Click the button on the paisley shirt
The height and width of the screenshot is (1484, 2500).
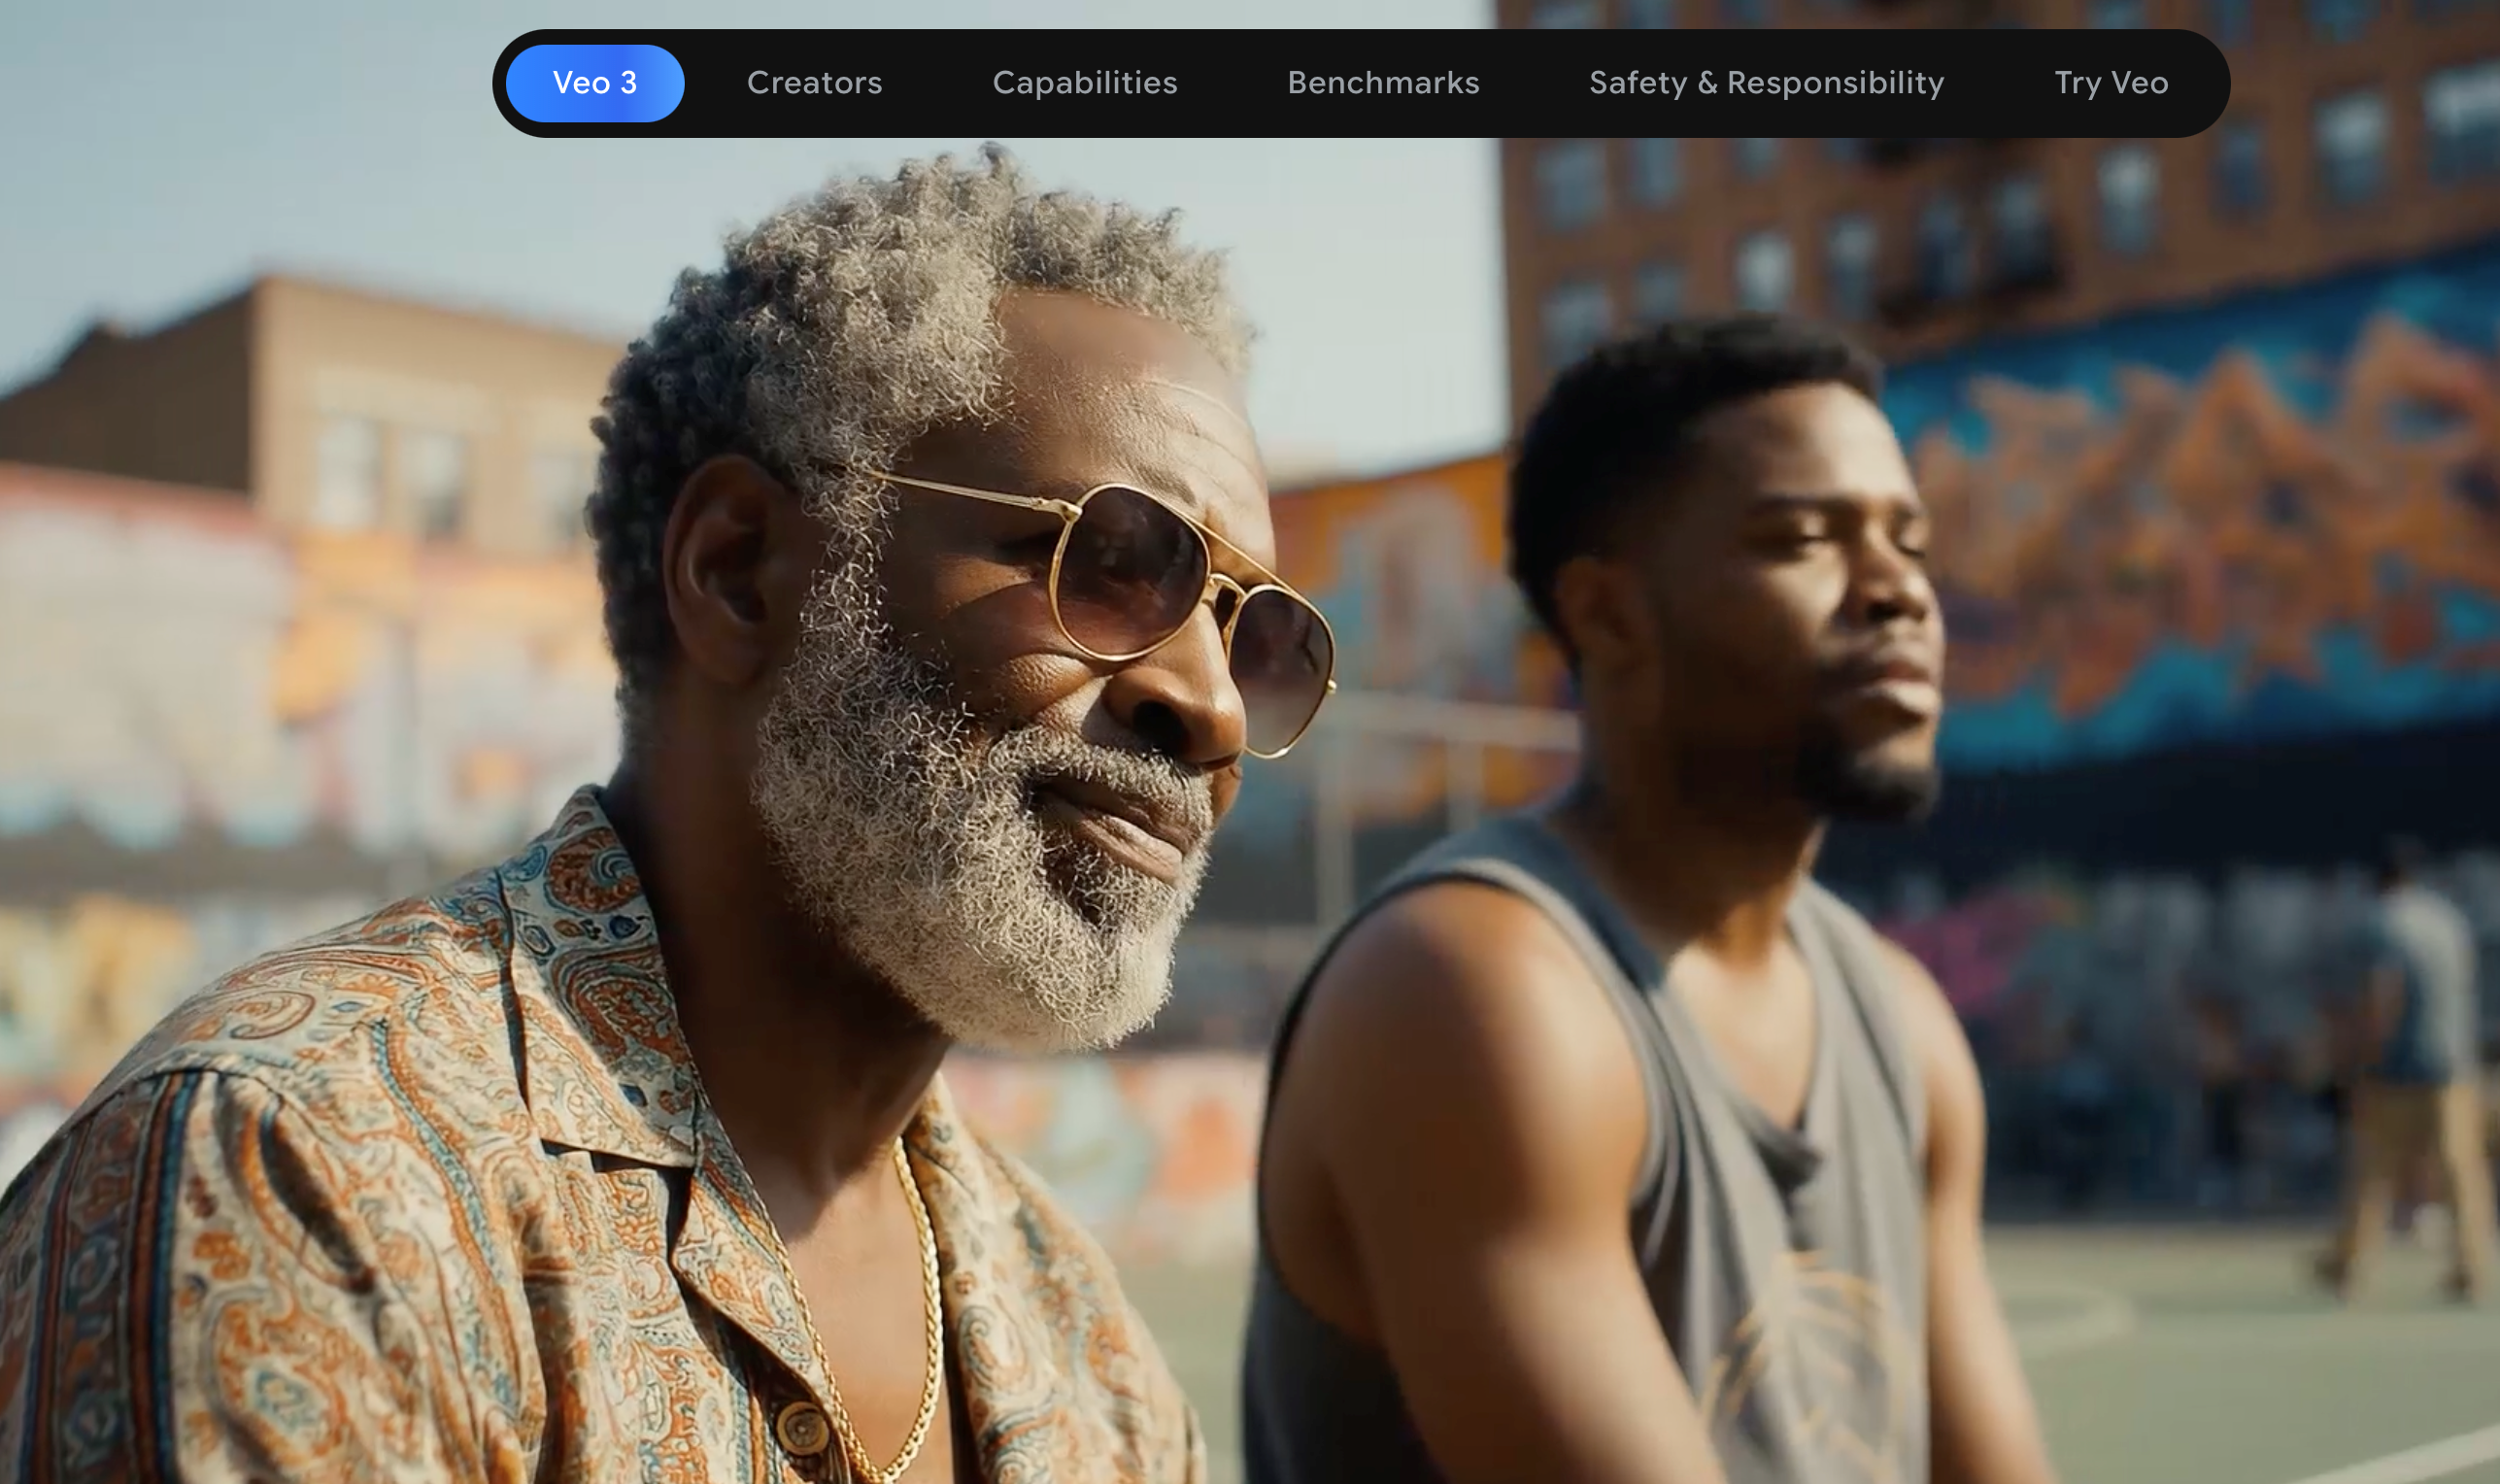coord(803,1428)
